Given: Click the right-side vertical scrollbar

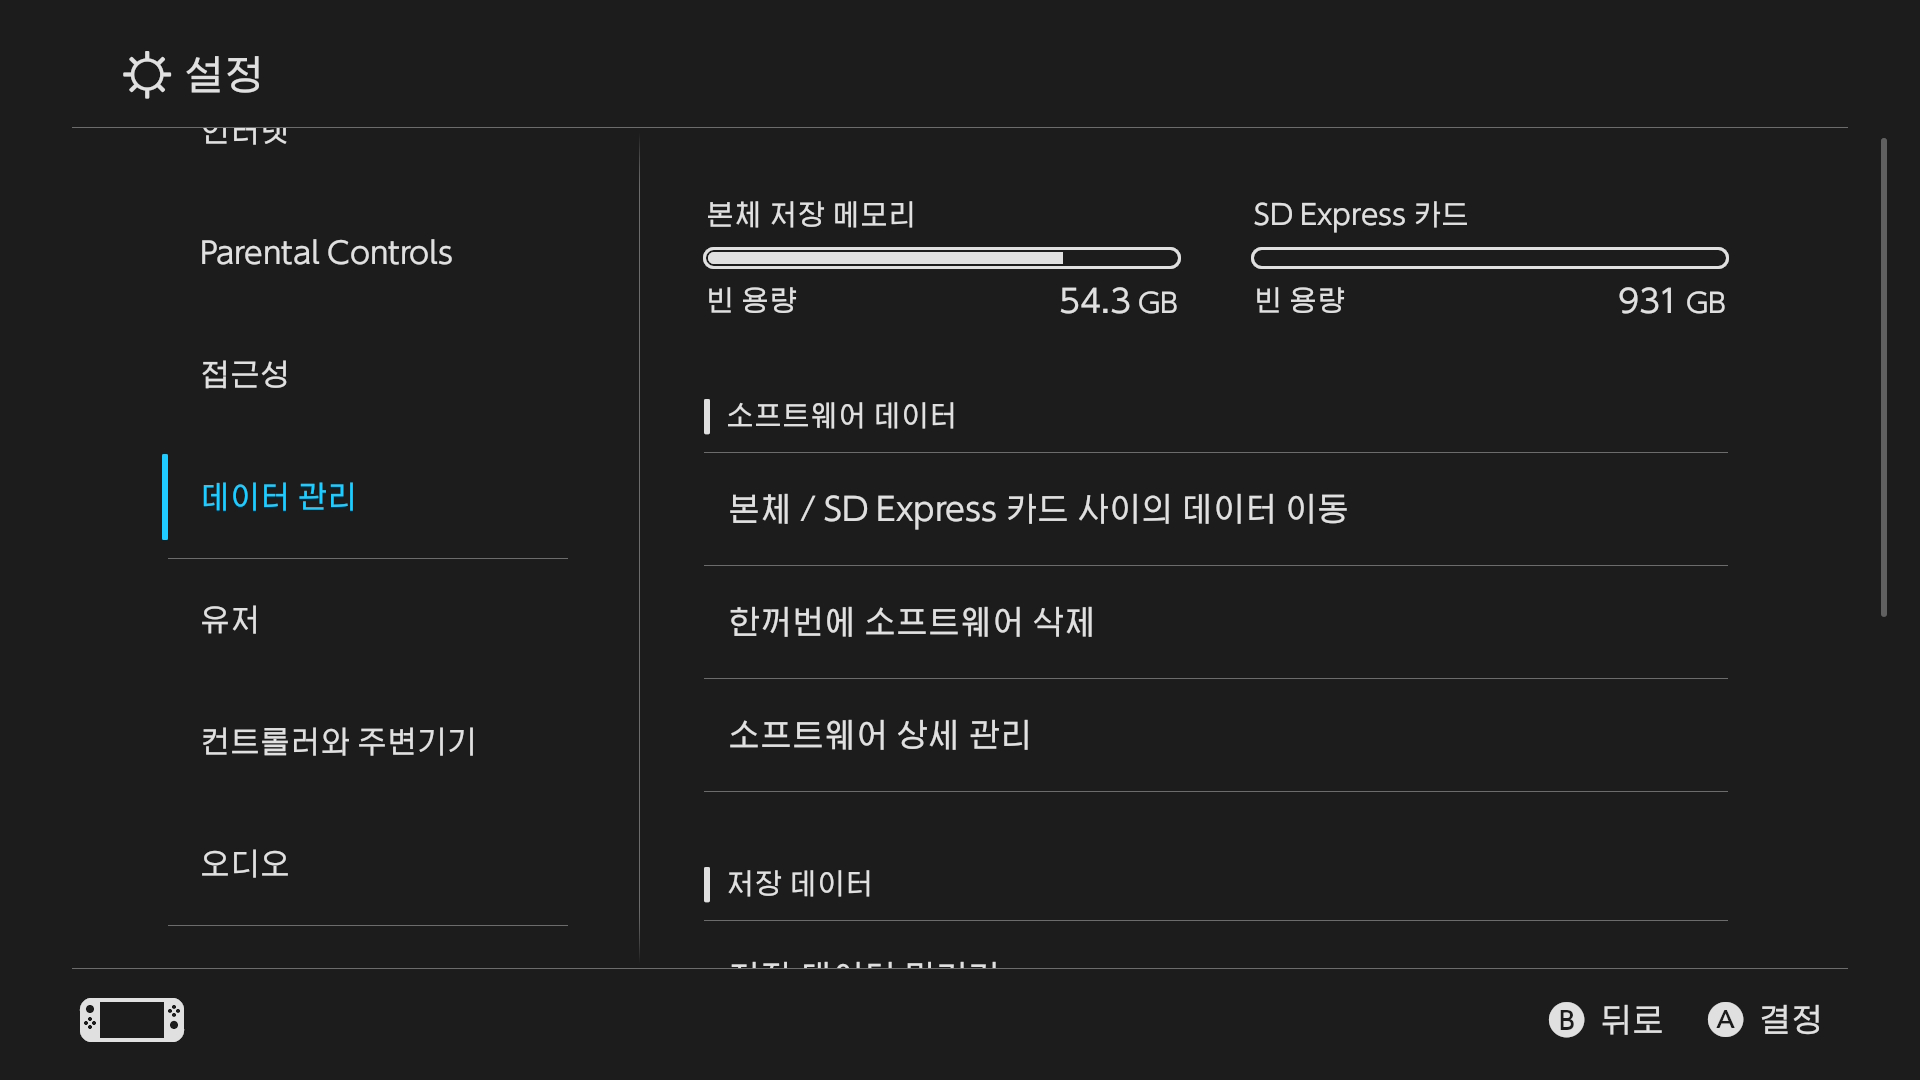Looking at the screenshot, I should [x=1883, y=378].
